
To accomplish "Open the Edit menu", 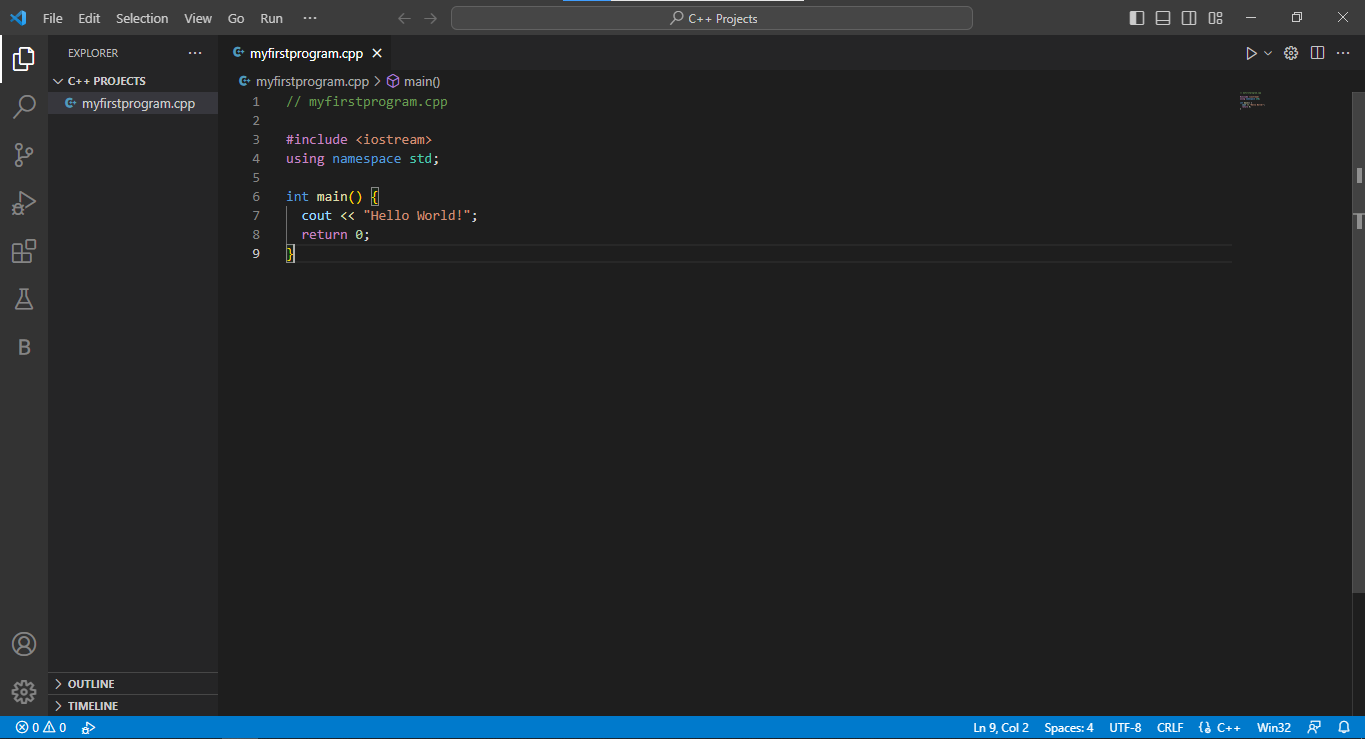I will (89, 18).
